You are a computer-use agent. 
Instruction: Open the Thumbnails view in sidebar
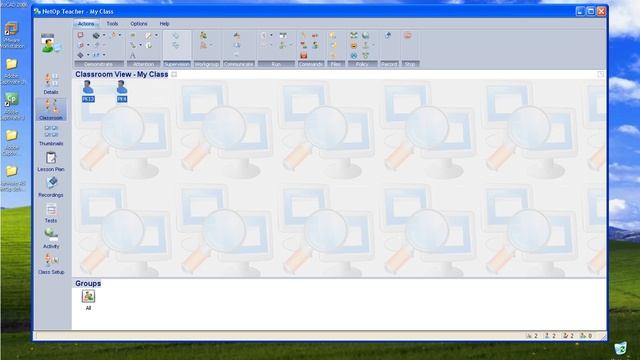pyautogui.click(x=51, y=135)
